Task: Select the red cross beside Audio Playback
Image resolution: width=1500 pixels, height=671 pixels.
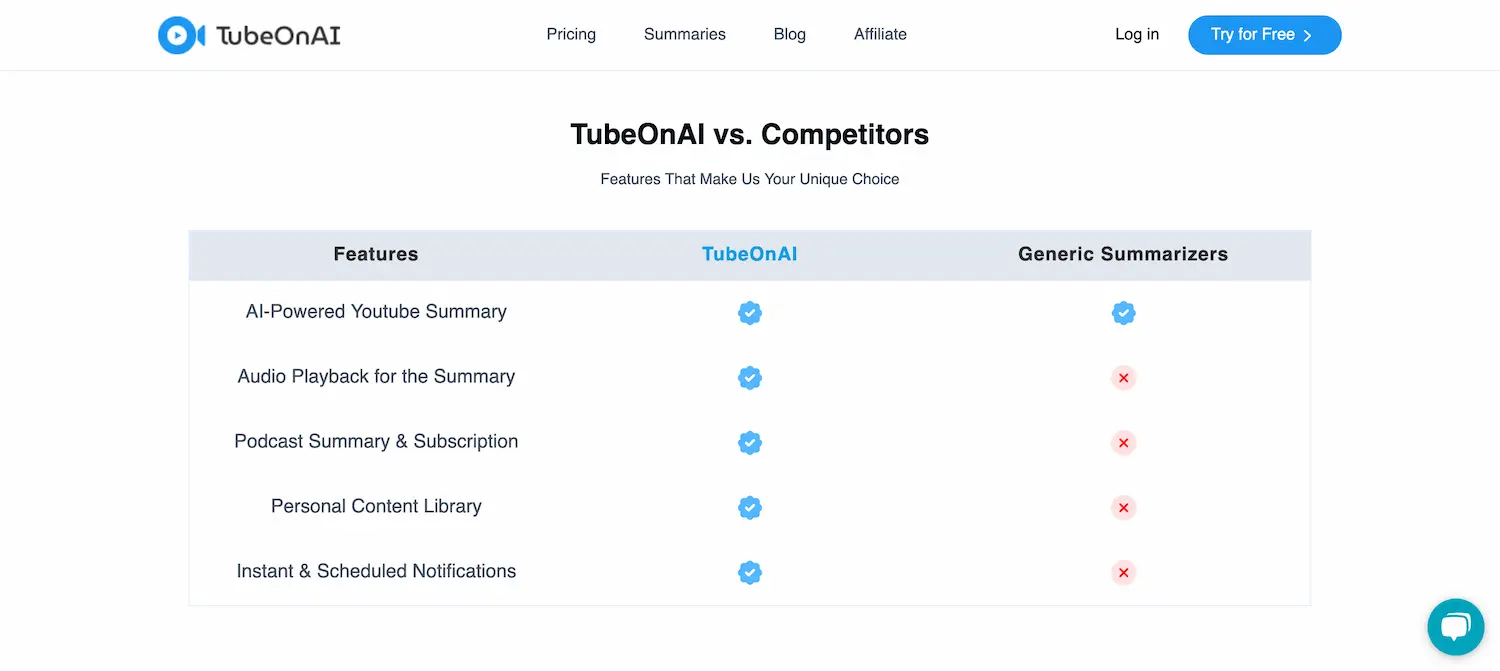Action: 1123,378
